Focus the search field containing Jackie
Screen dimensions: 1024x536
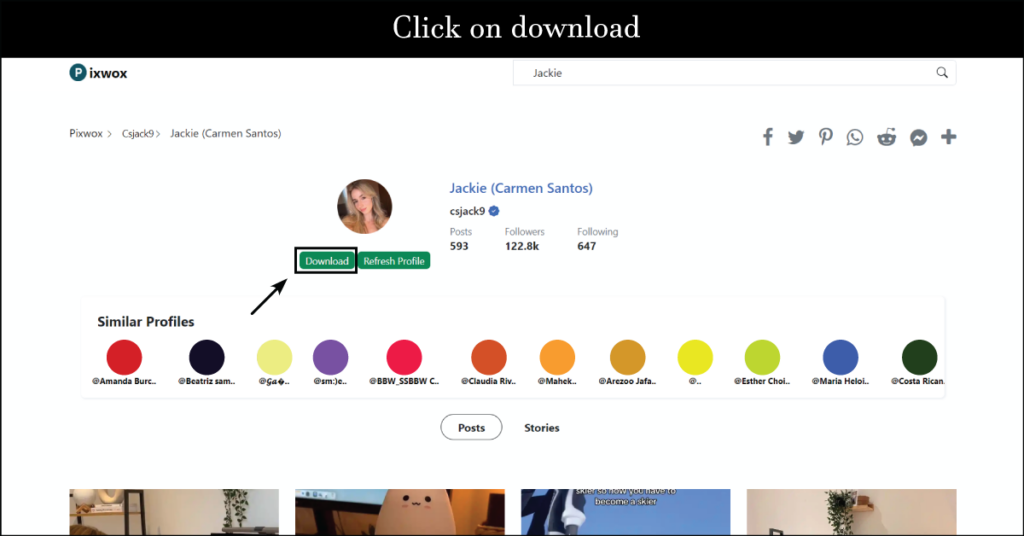[720, 73]
